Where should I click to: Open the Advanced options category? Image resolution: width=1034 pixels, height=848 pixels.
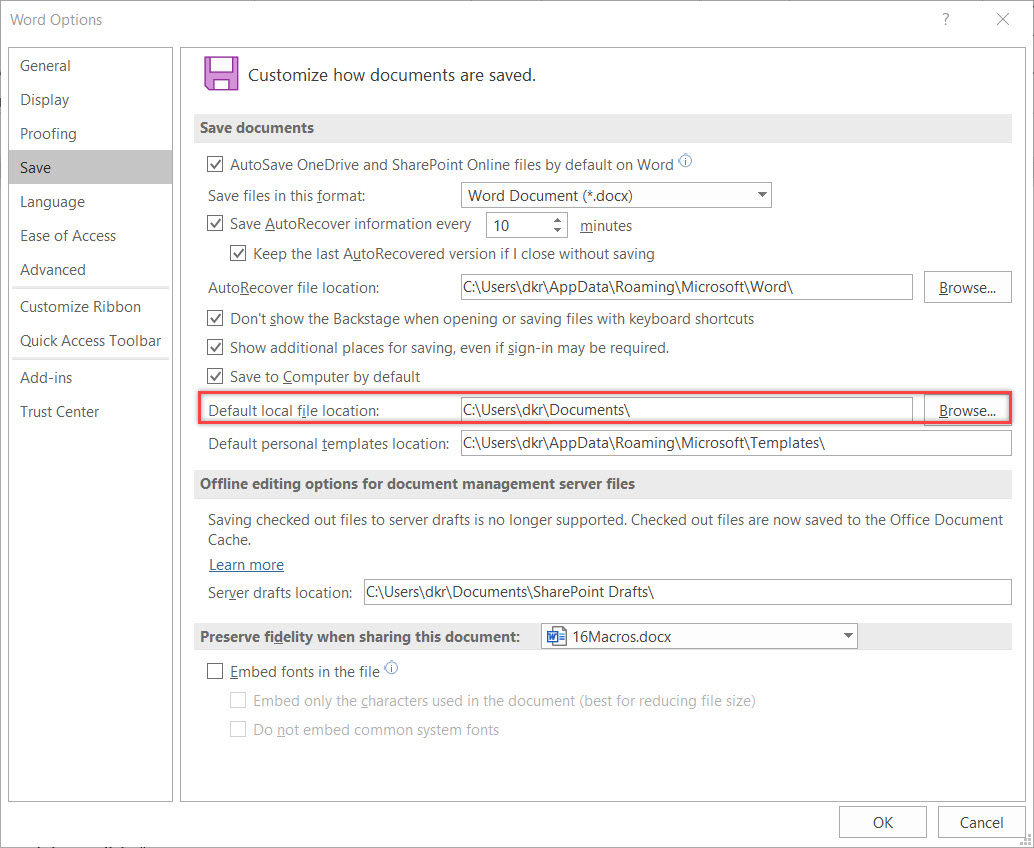pos(90,270)
